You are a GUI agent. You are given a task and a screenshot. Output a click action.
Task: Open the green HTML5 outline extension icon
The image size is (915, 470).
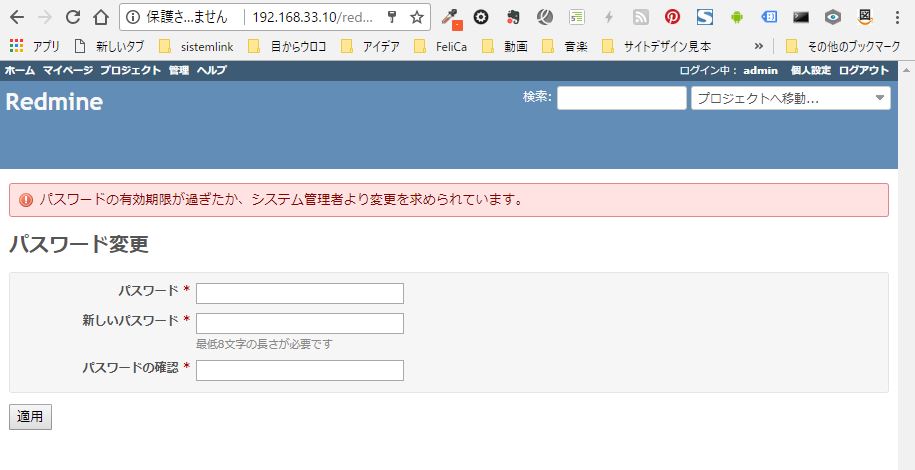click(x=577, y=17)
